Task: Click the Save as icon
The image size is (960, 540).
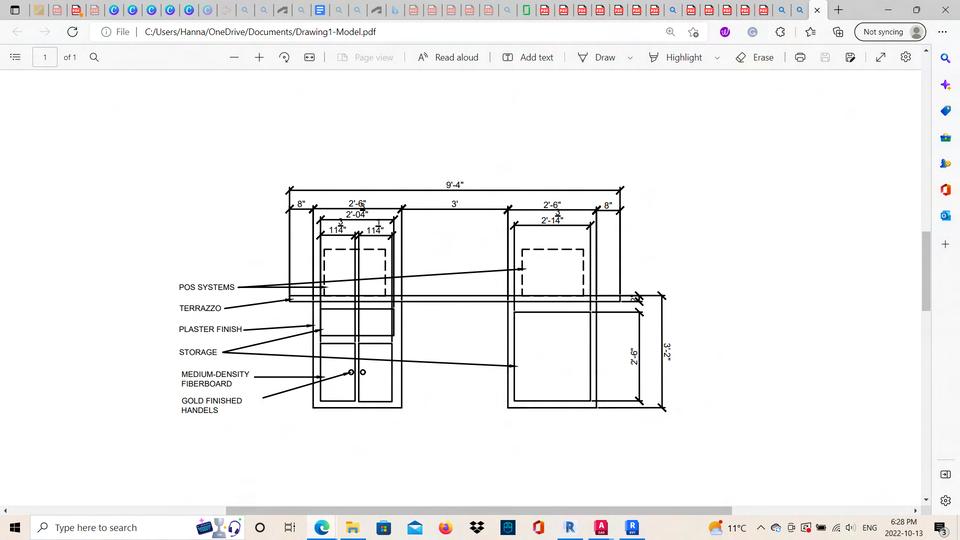Action: (x=850, y=57)
